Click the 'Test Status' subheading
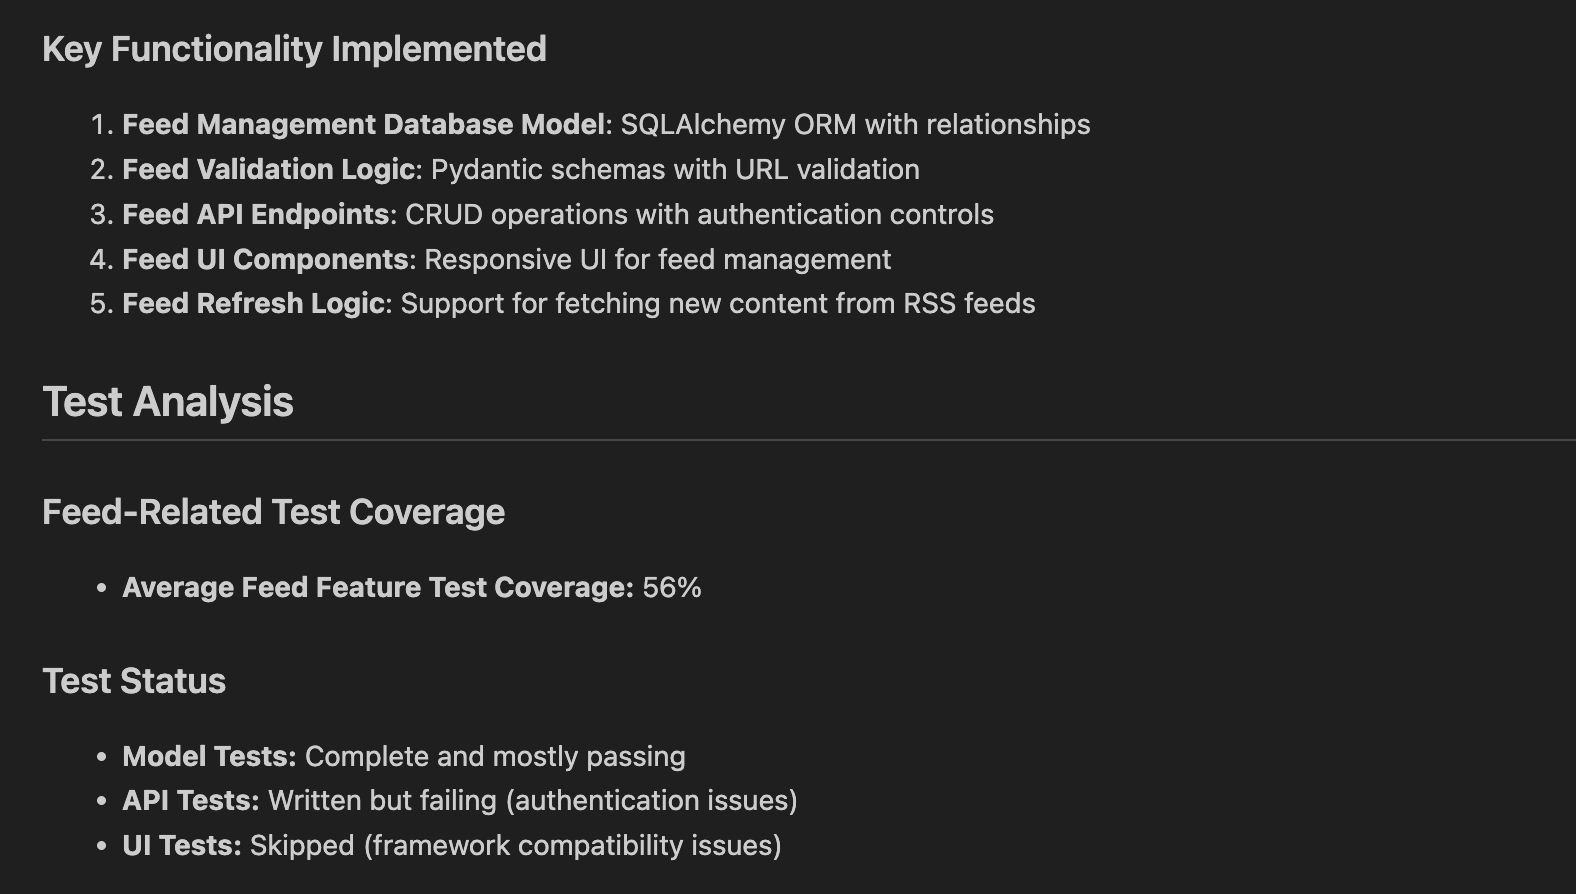Image resolution: width=1576 pixels, height=894 pixels. [x=134, y=681]
